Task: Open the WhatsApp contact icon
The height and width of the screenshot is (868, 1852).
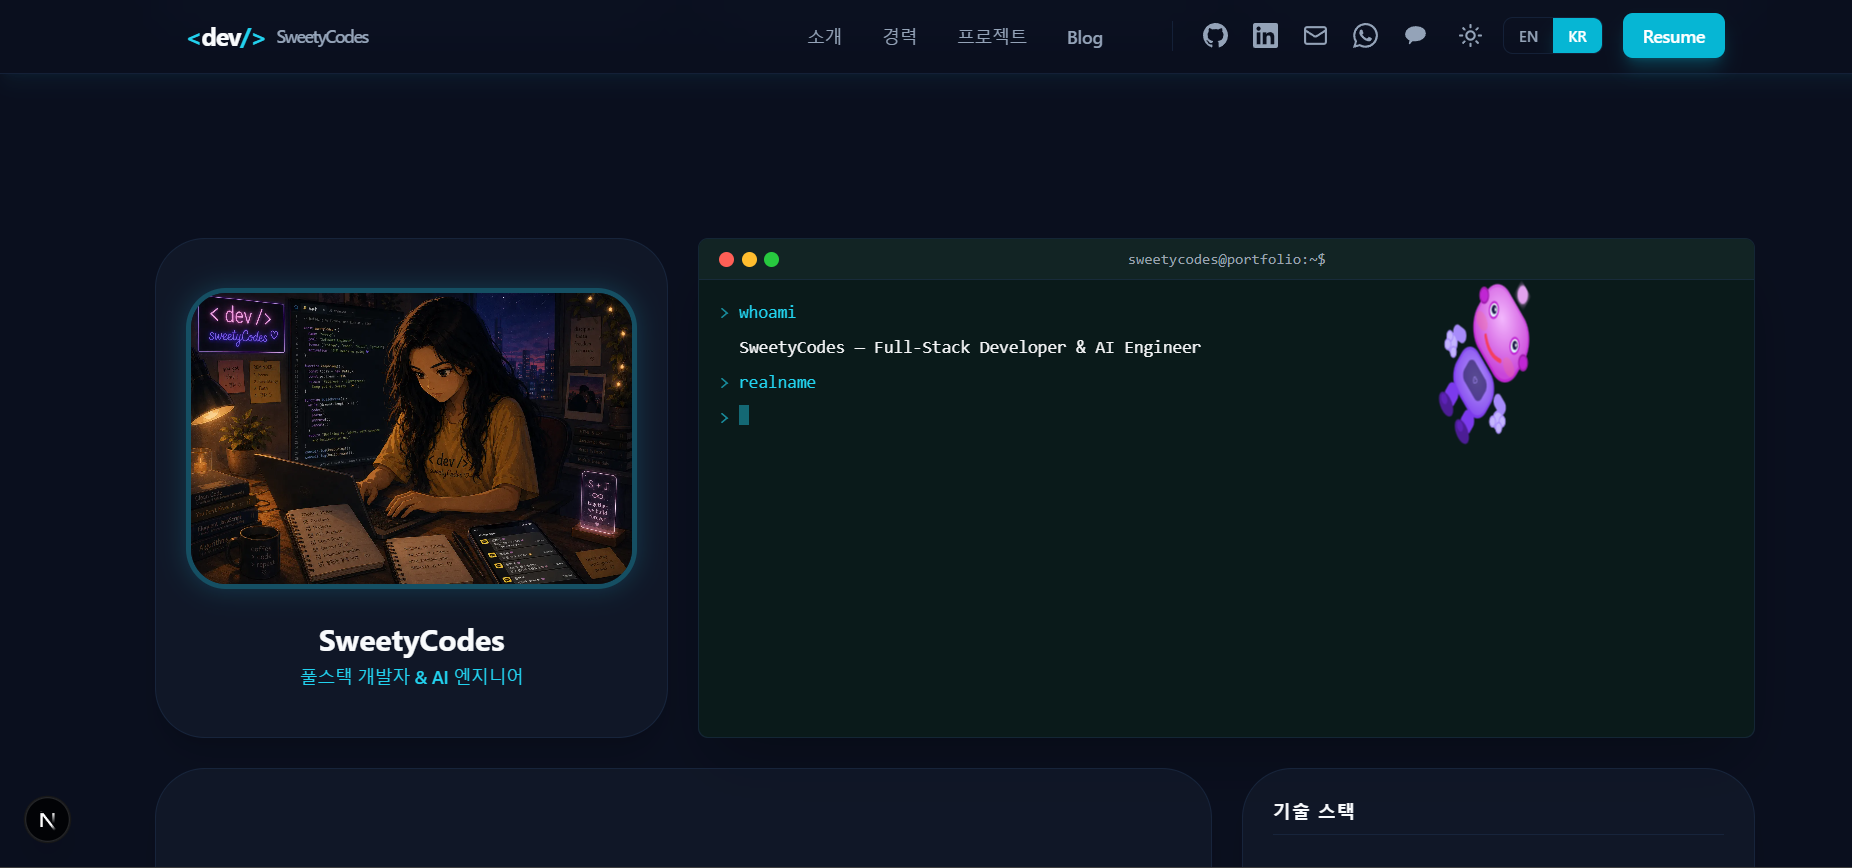Action: click(x=1365, y=36)
